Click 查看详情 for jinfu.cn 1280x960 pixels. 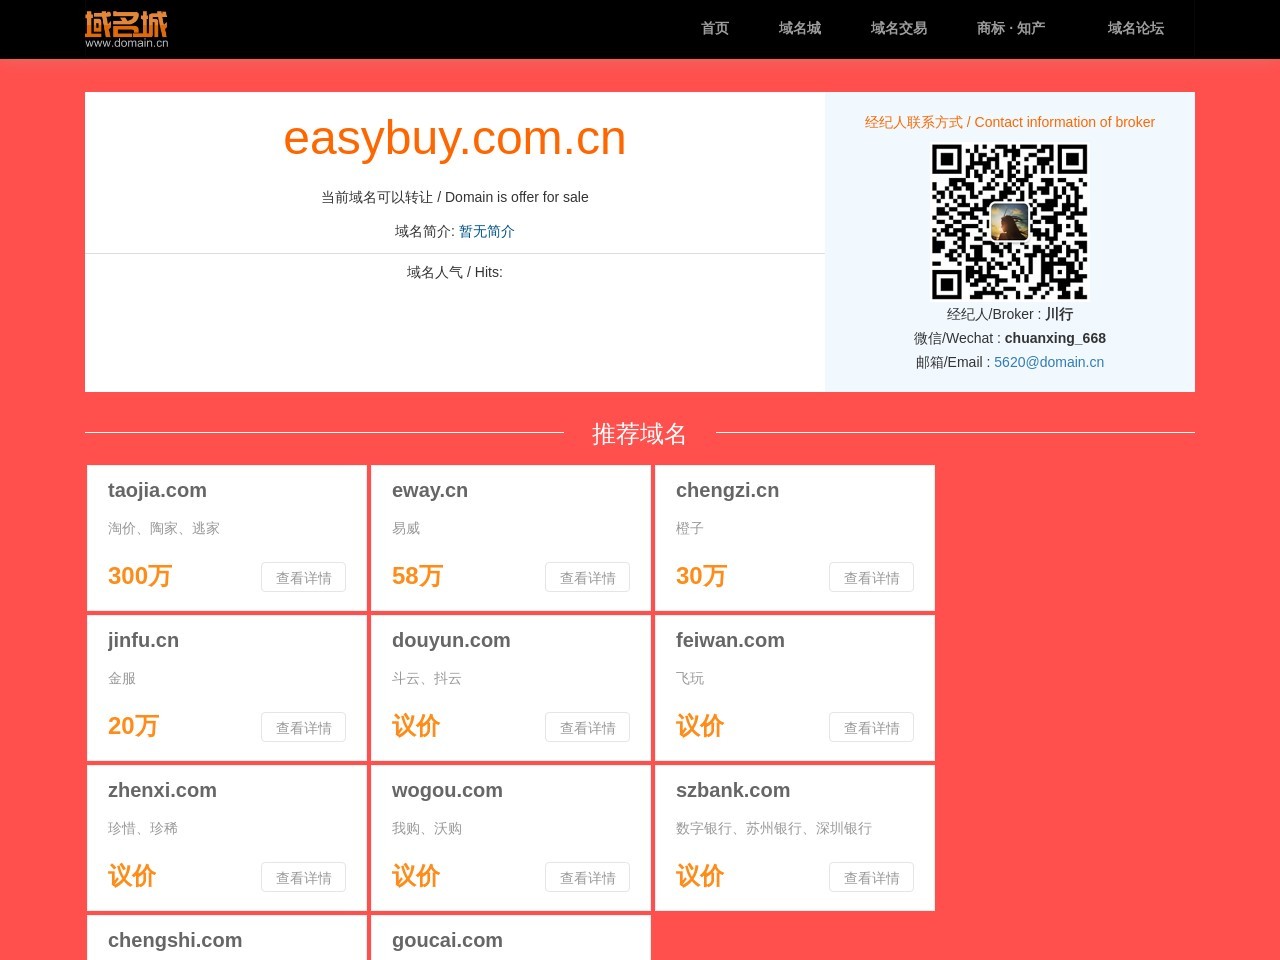coord(303,727)
